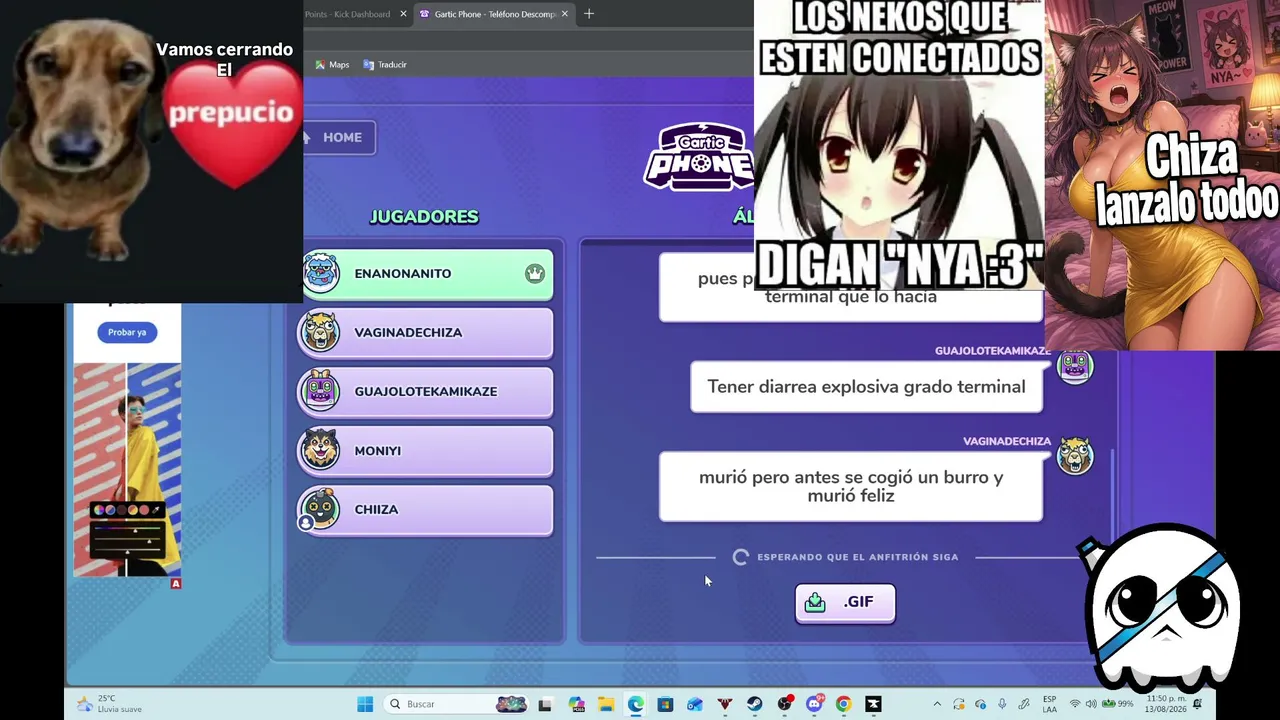Open Wi-Fi network settings
Screen dimensions: 1280x720
pyautogui.click(x=1075, y=704)
